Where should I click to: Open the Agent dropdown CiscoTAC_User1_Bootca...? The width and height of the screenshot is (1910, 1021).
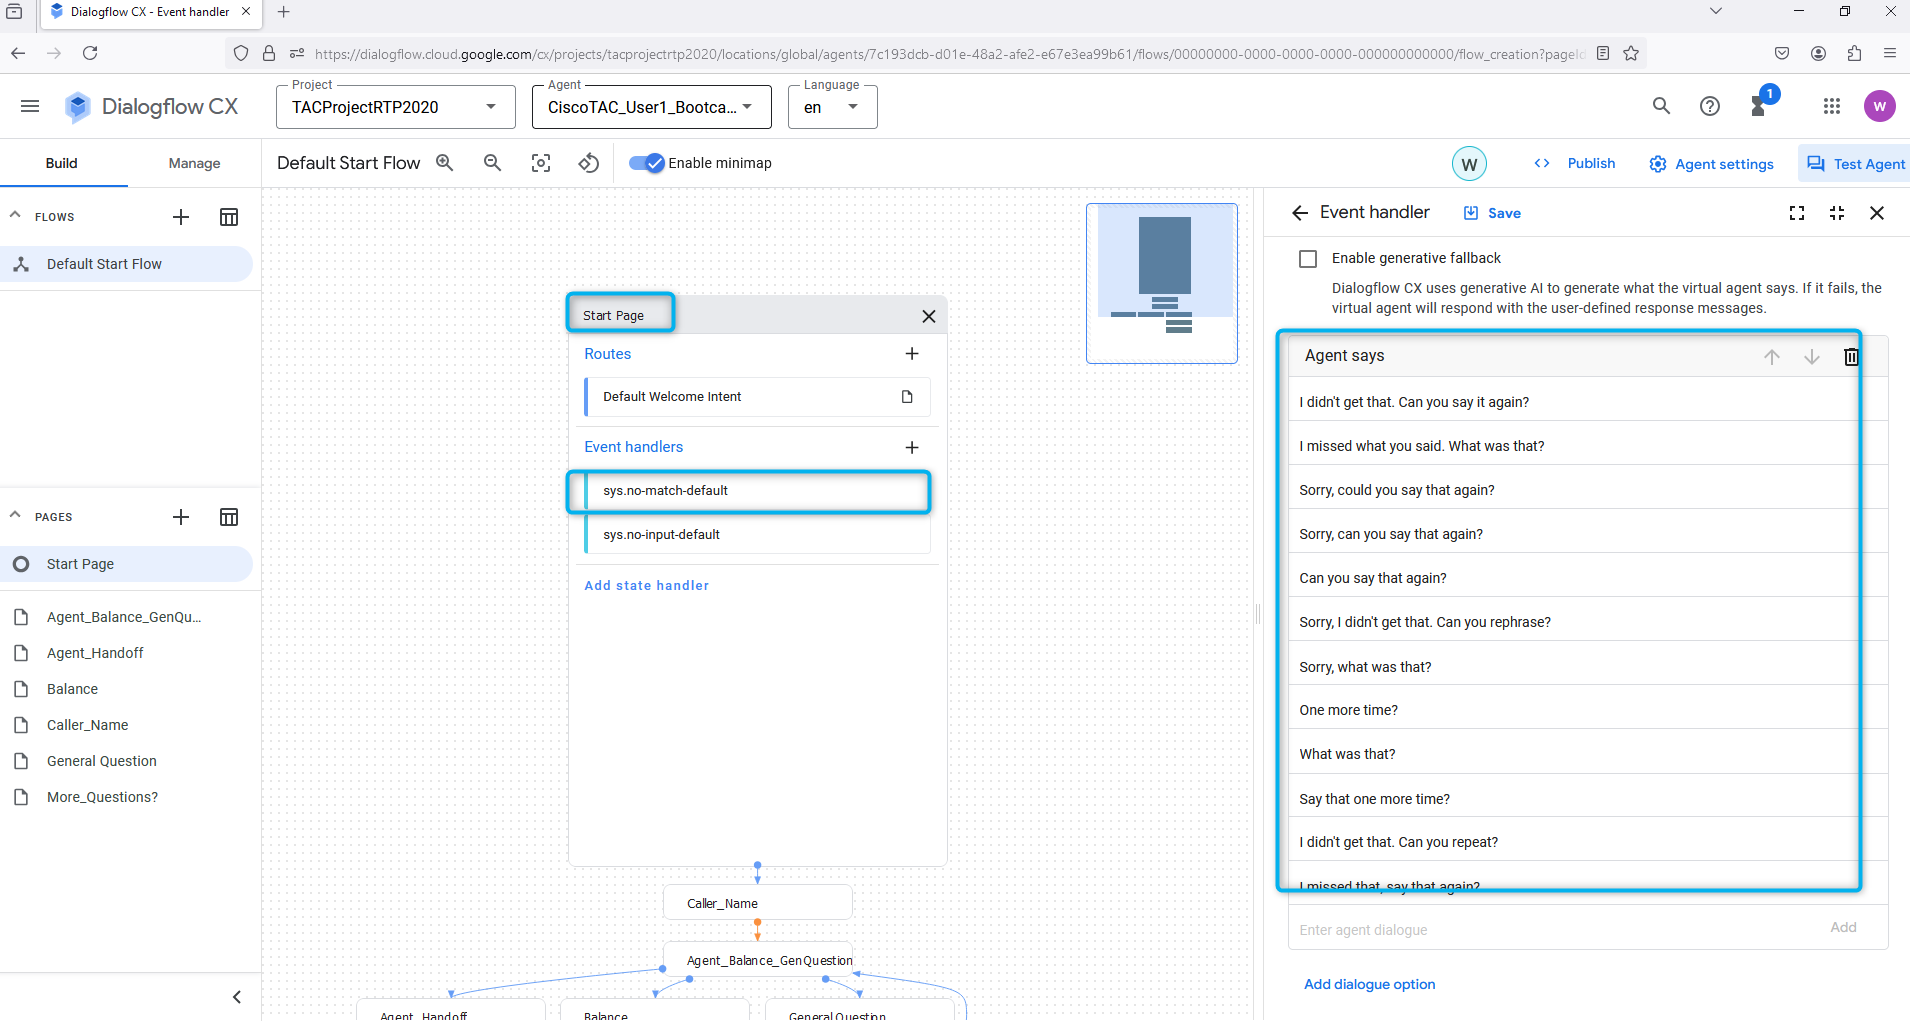[x=652, y=107]
